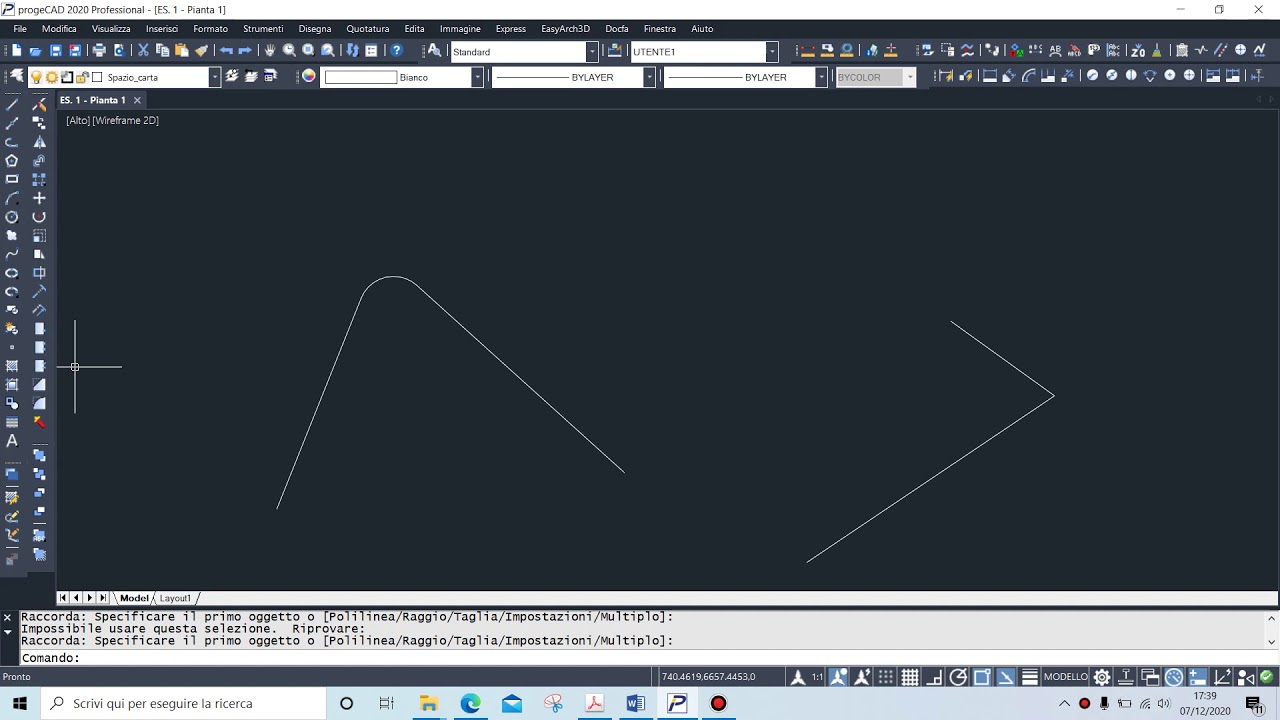Cut selection with the scissors icon
Image resolution: width=1280 pixels, height=720 pixels.
pyautogui.click(x=143, y=50)
